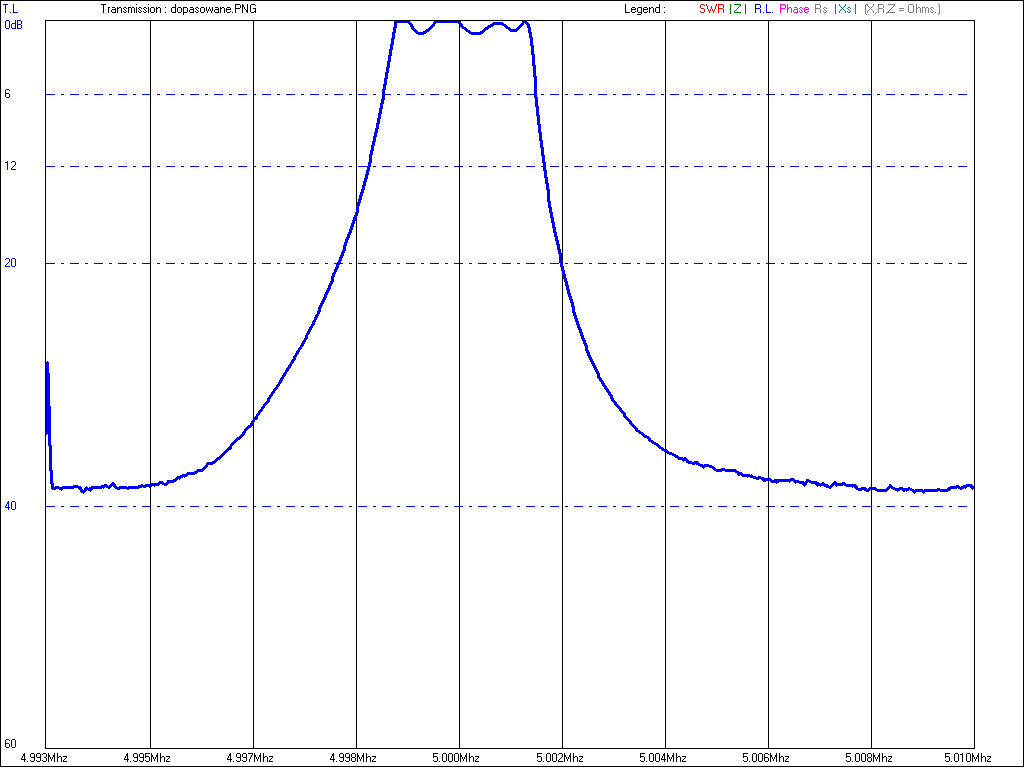Click the 4.993Mhz start frequency label
Viewport: 1024px width, 768px height.
(46, 758)
